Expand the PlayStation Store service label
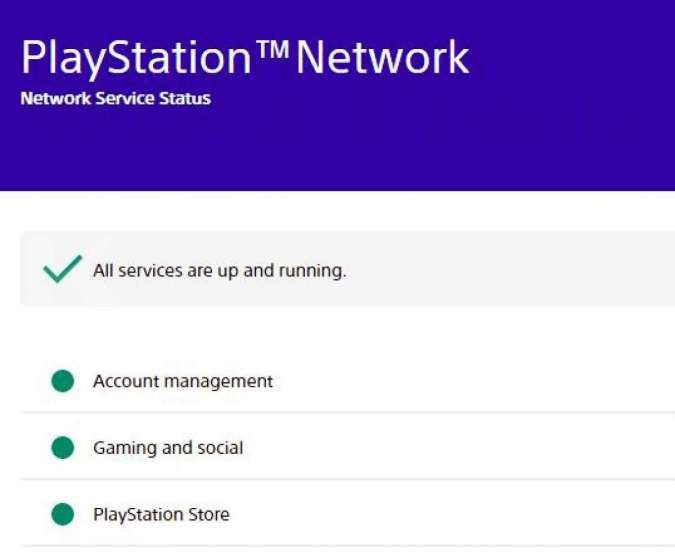This screenshot has width=675, height=557. click(x=161, y=515)
